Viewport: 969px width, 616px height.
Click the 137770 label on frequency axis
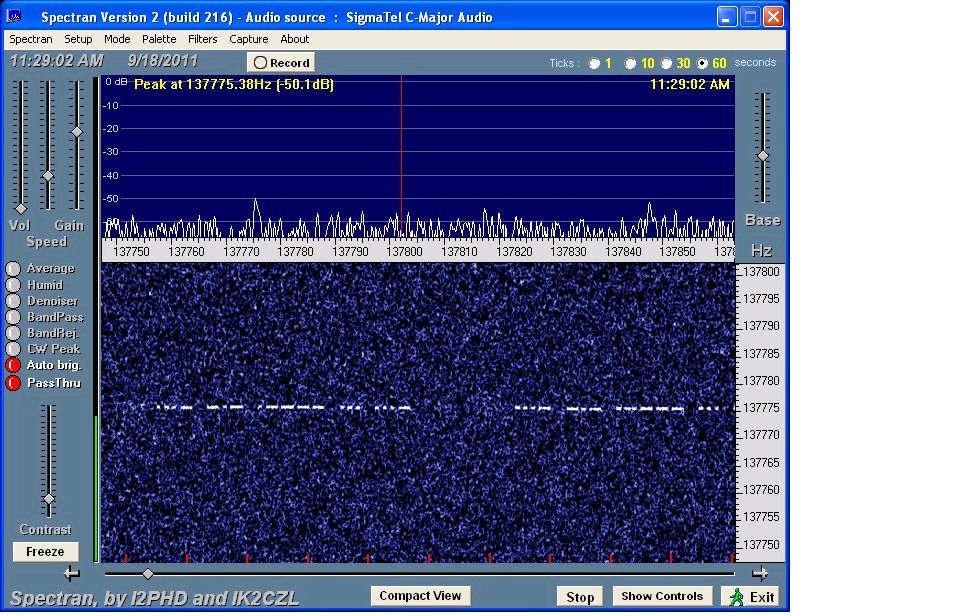(241, 252)
